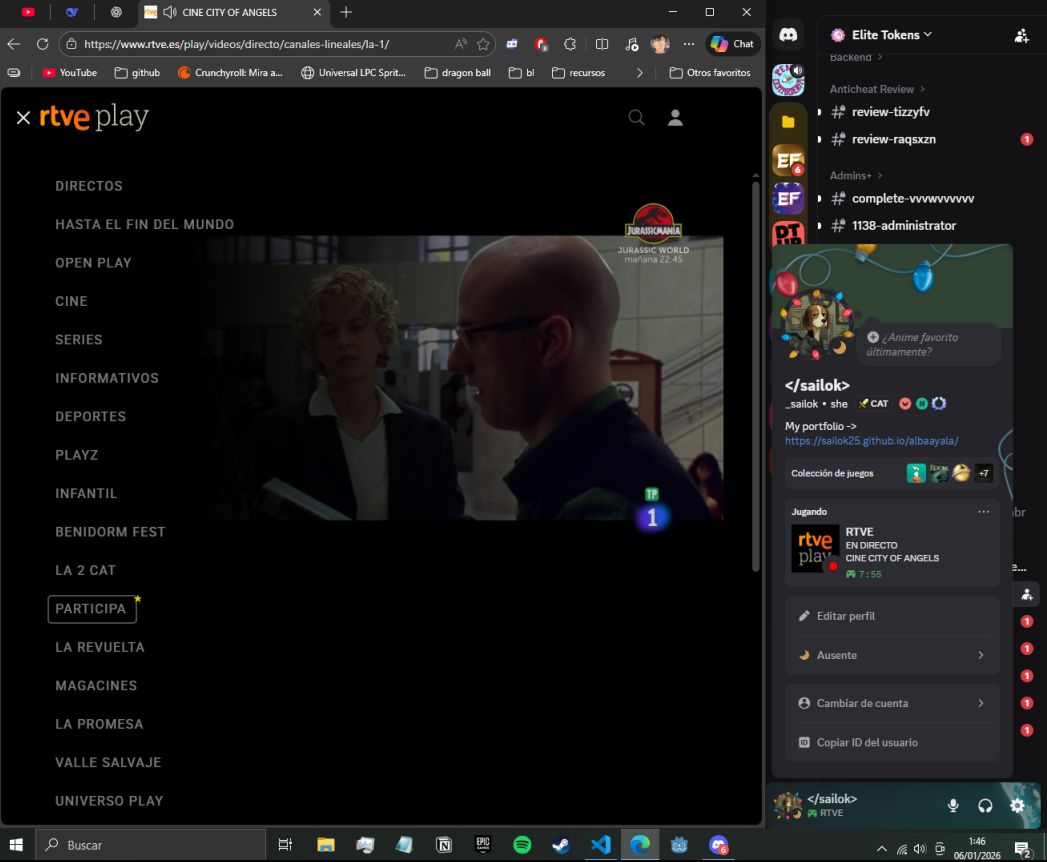The image size is (1047, 862).
Task: Select OPEN PLAY menu entry
Action: (x=93, y=263)
